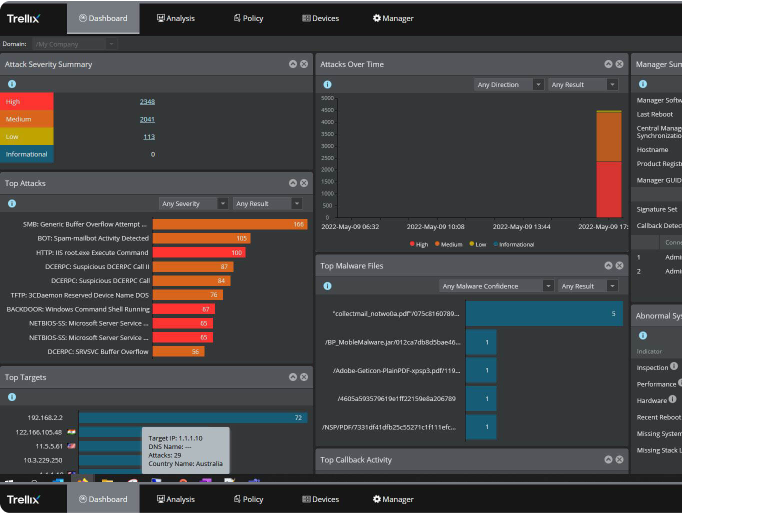Click the yellow Low severity label
This screenshot has width=768, height=513.
pos(26,137)
